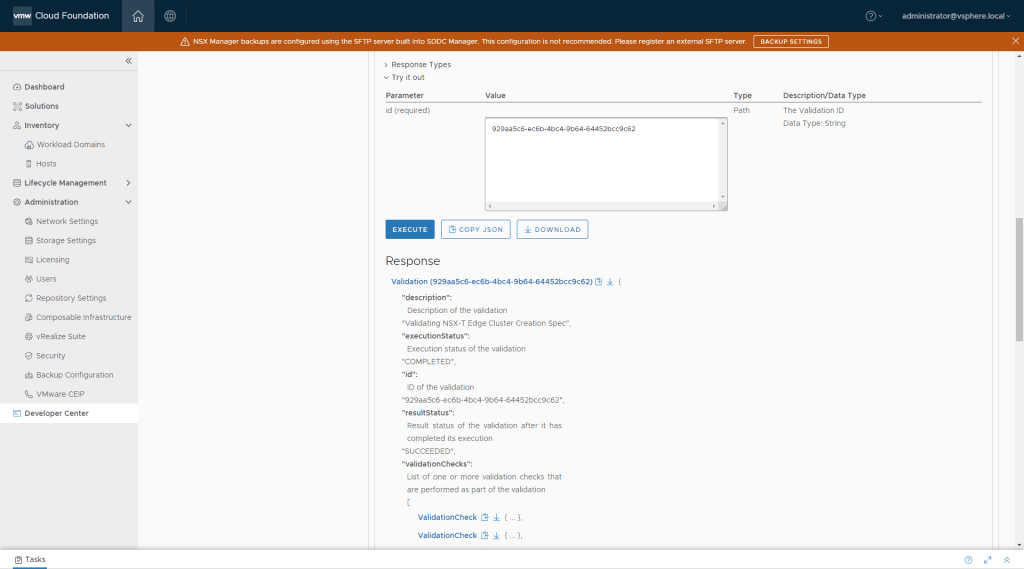Collapse the left navigation sidebar
Viewport: 1024px width, 569px height.
[x=128, y=62]
